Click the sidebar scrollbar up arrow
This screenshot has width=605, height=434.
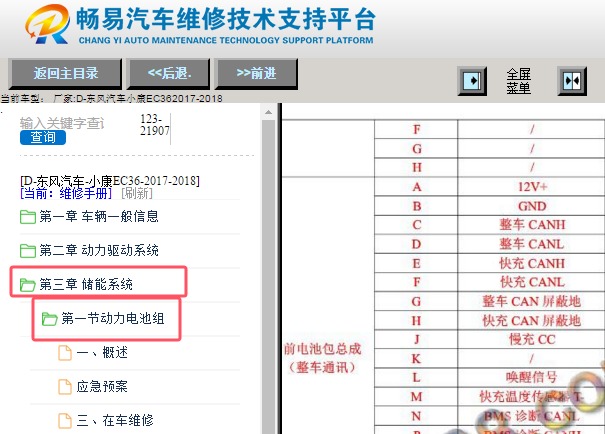[268, 113]
